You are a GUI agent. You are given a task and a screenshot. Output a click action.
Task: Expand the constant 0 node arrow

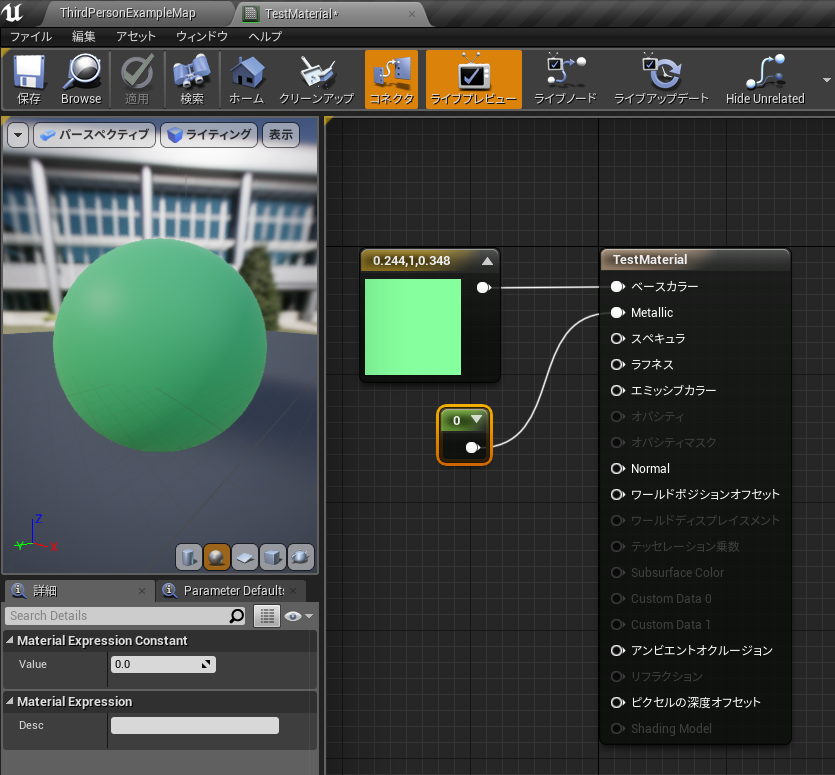477,419
